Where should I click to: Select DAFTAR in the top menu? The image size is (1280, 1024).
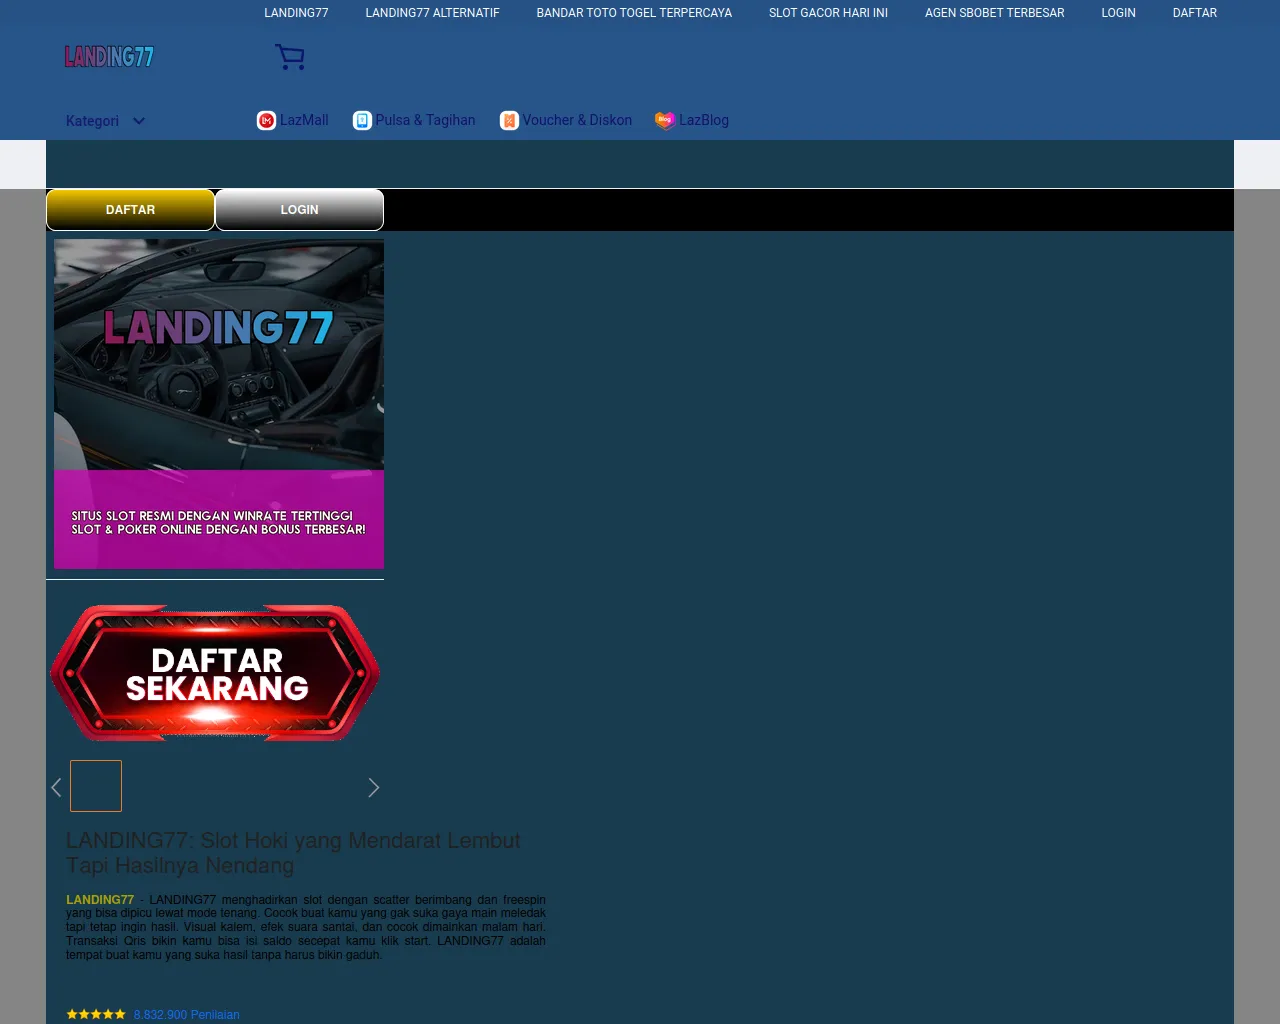1194,13
